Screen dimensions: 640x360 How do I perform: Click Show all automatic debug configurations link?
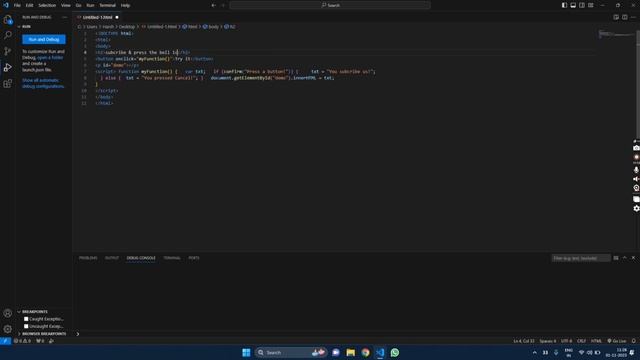point(43,83)
